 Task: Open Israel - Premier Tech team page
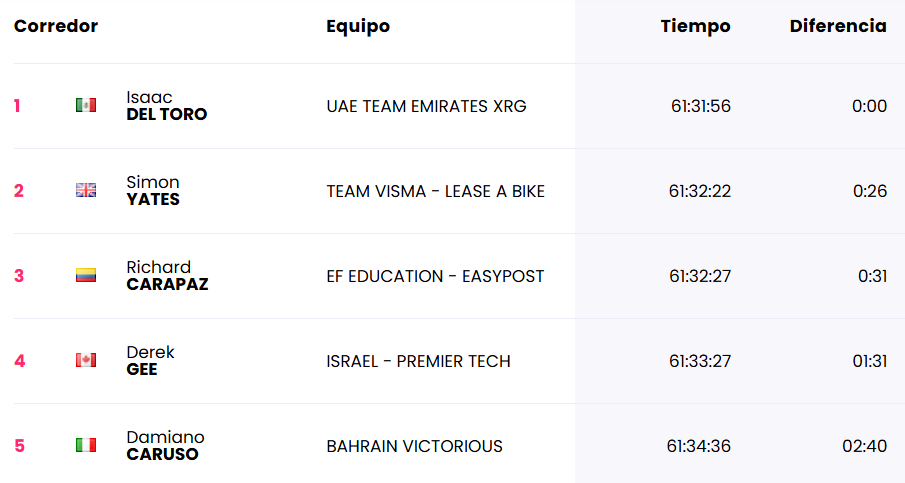(418, 361)
